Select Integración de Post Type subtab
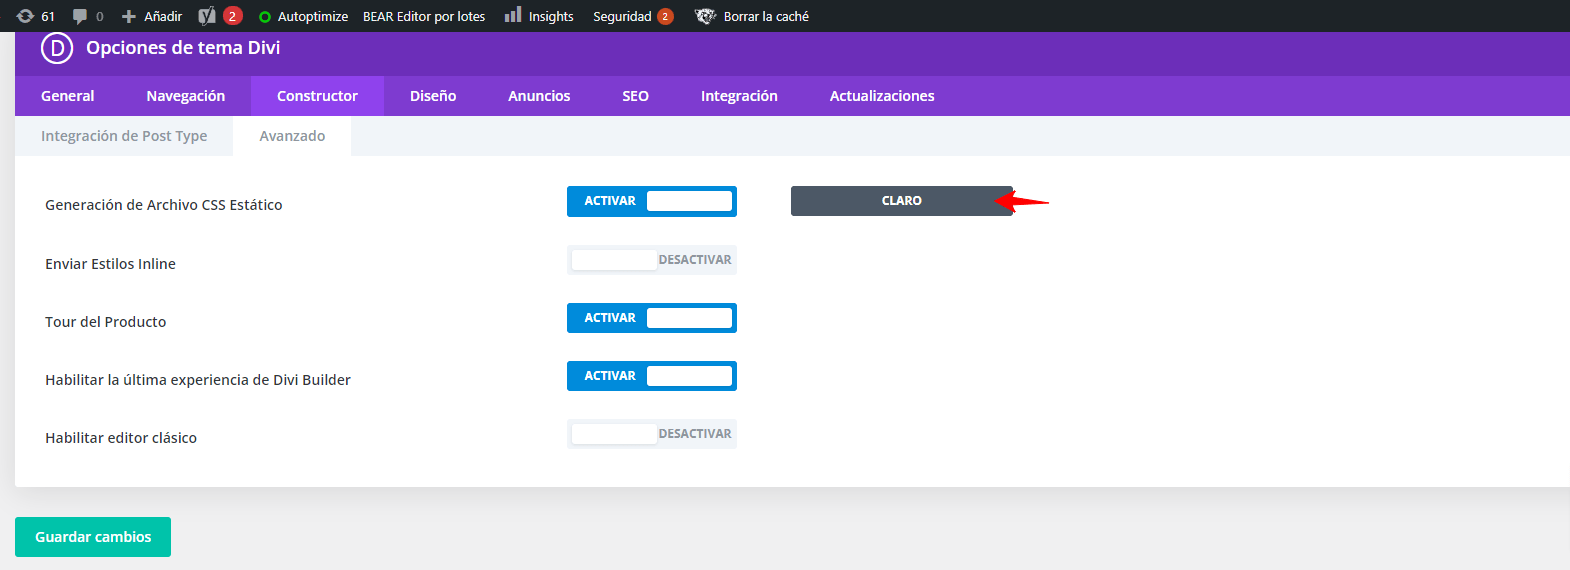 (x=124, y=136)
